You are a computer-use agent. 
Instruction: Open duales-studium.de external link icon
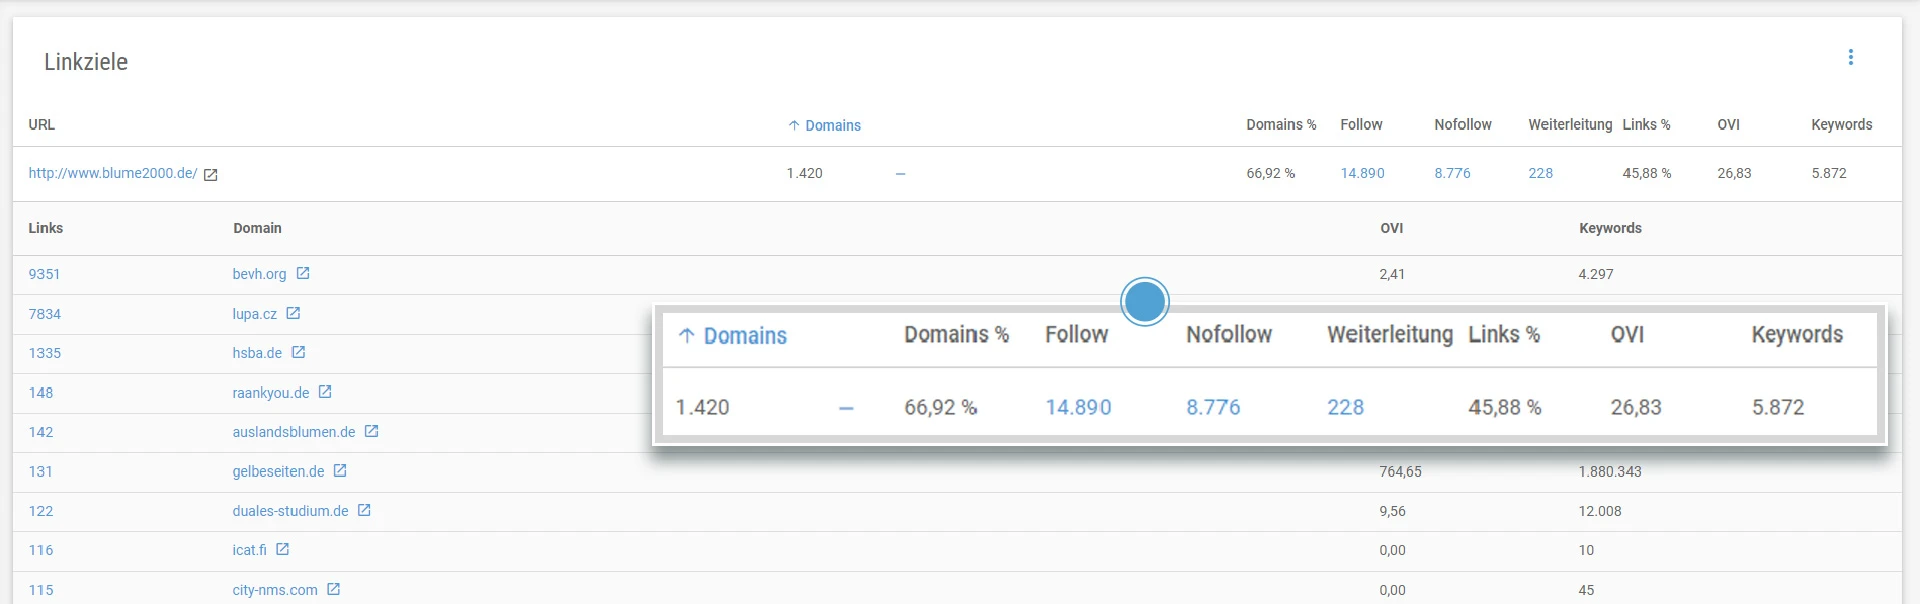click(364, 510)
